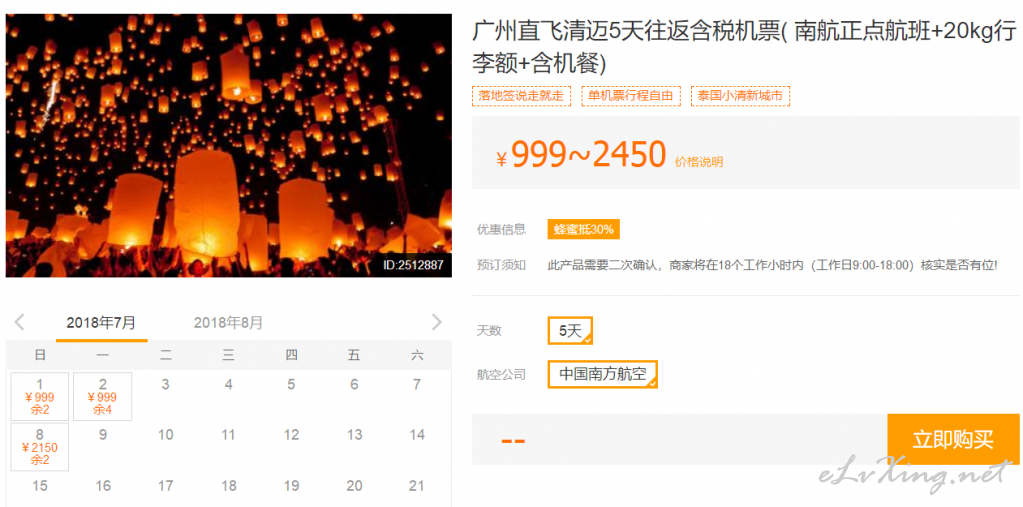Go to previous month with left arrow
The height and width of the screenshot is (507, 1023).
pyautogui.click(x=20, y=322)
